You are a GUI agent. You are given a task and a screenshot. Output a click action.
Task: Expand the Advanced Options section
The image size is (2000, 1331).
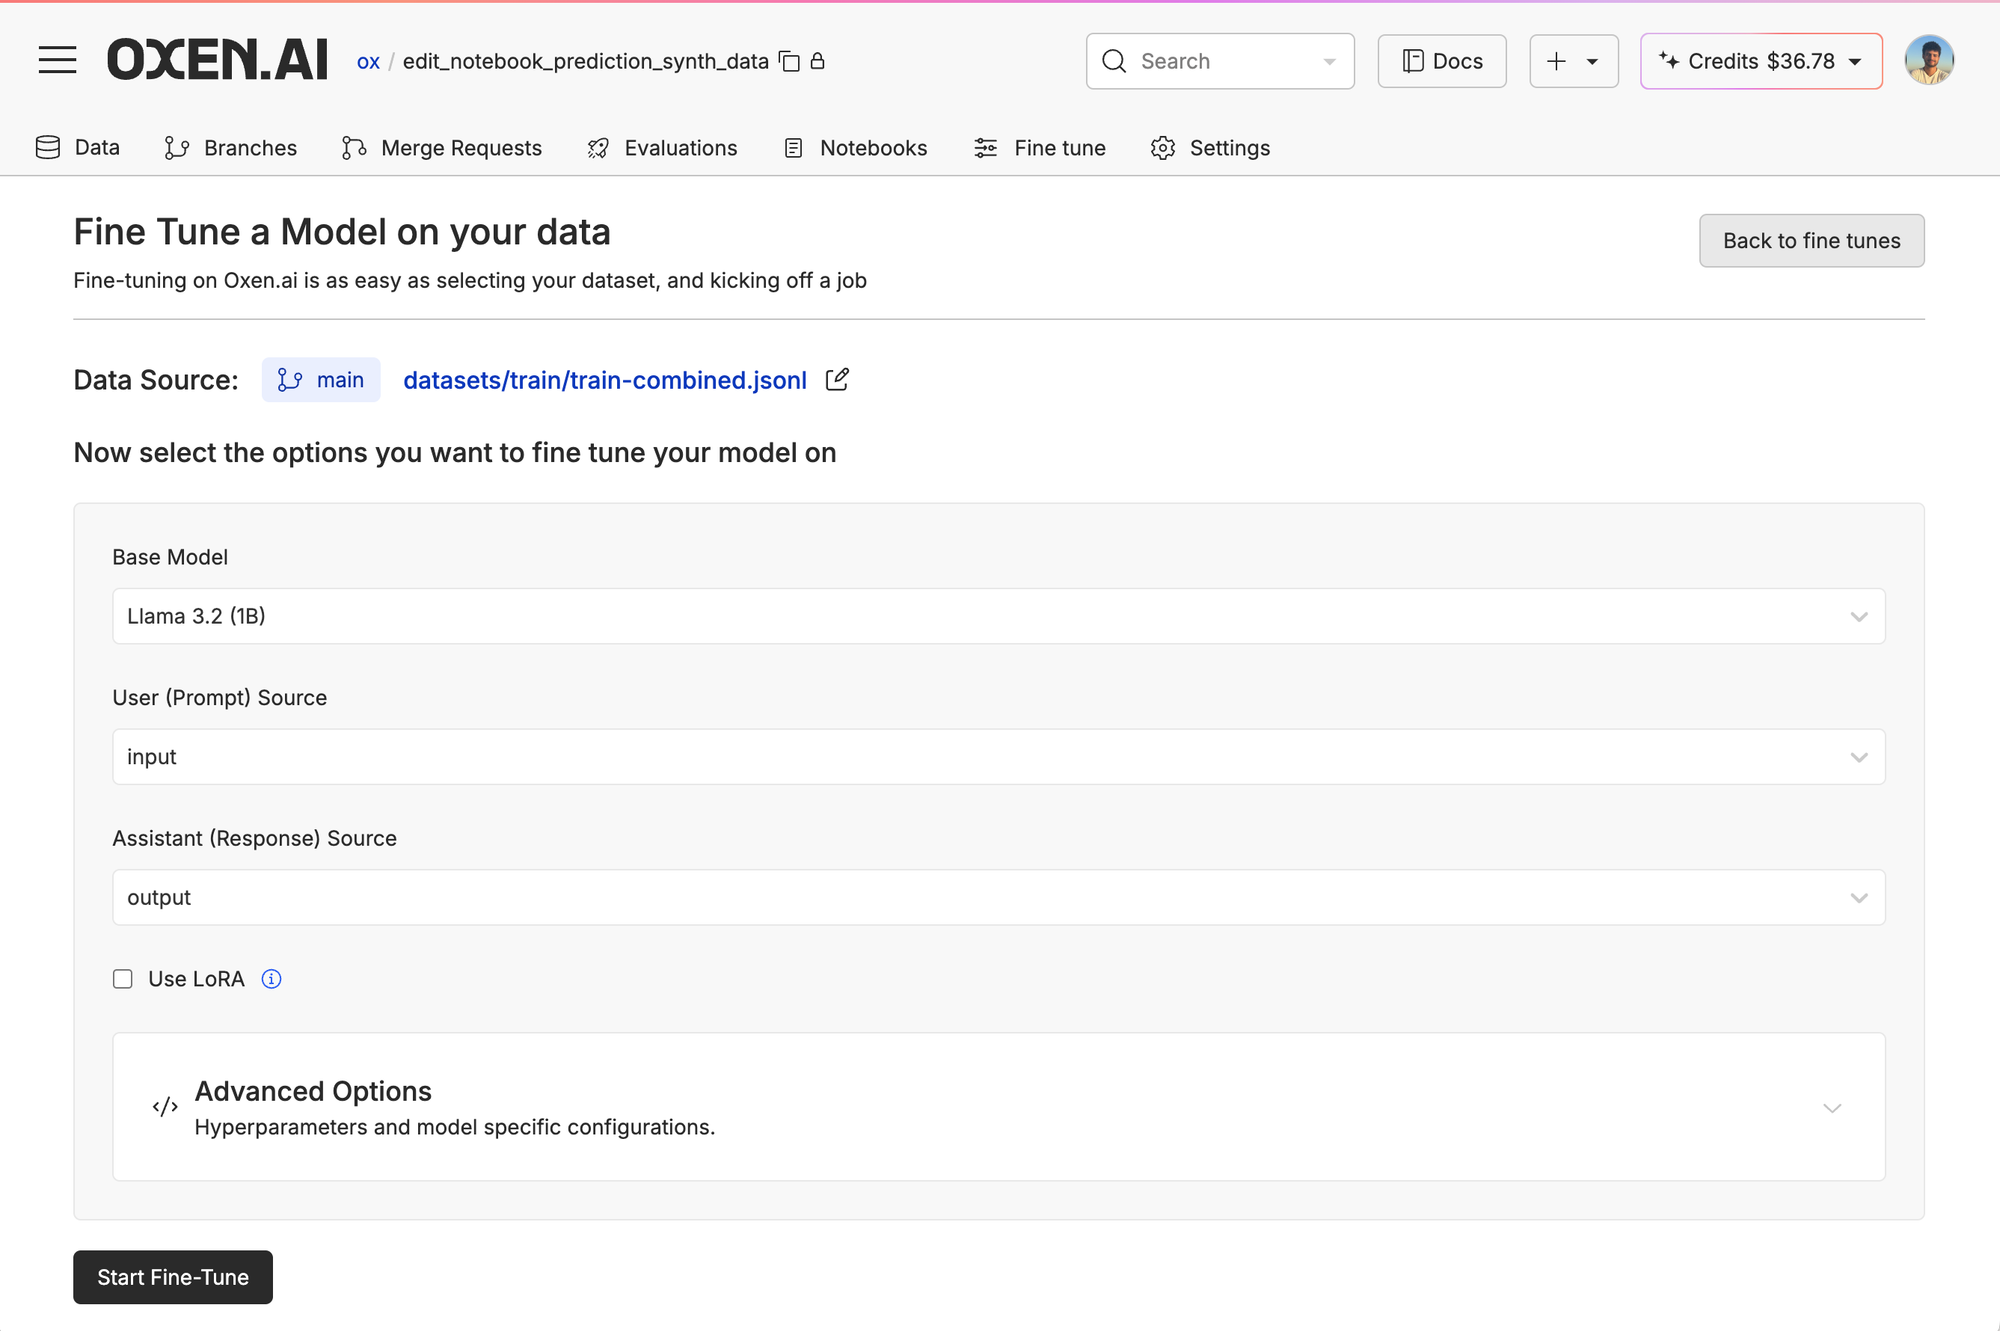click(x=1831, y=1108)
